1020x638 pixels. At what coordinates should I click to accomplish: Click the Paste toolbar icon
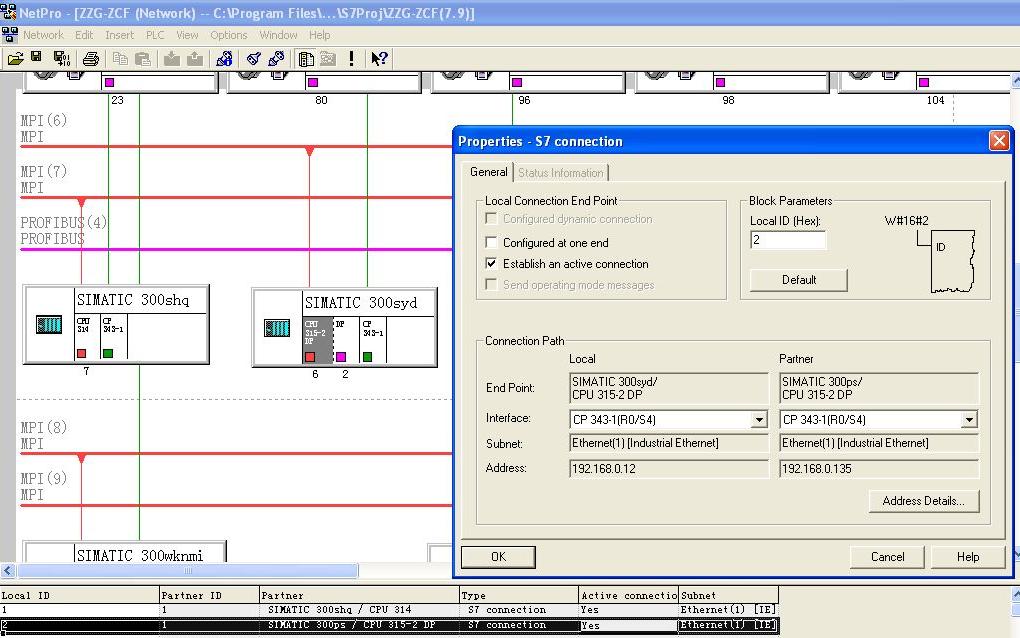[142, 59]
